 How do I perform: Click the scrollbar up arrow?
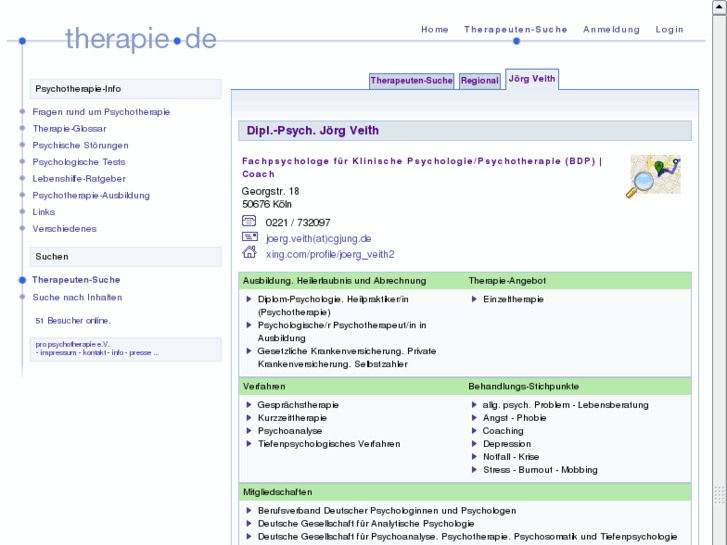[x=720, y=7]
